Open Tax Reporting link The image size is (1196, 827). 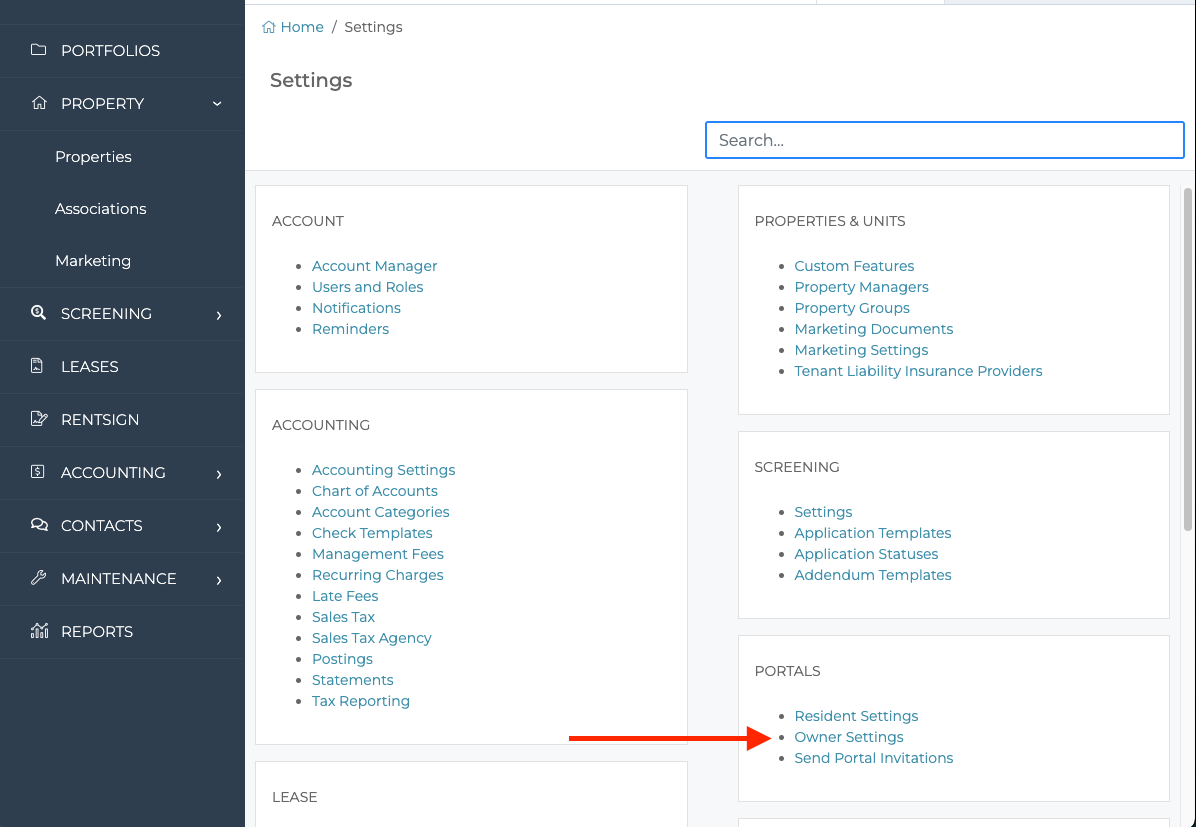(x=361, y=701)
